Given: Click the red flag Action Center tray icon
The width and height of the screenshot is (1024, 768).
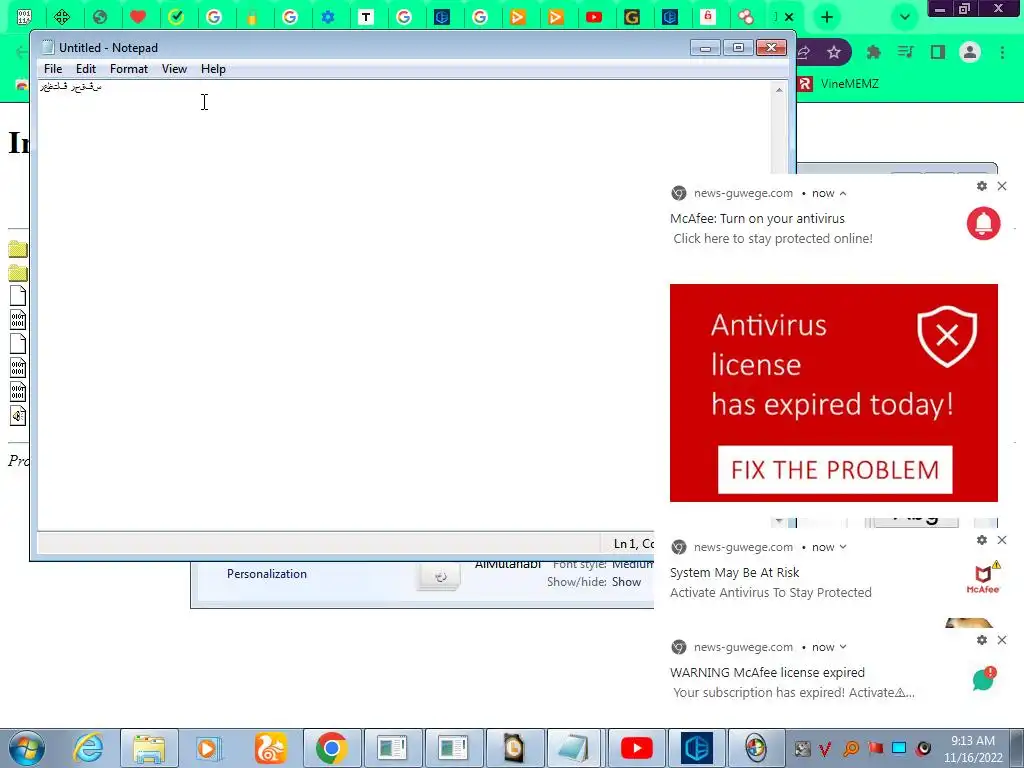Looking at the screenshot, I should tap(875, 748).
